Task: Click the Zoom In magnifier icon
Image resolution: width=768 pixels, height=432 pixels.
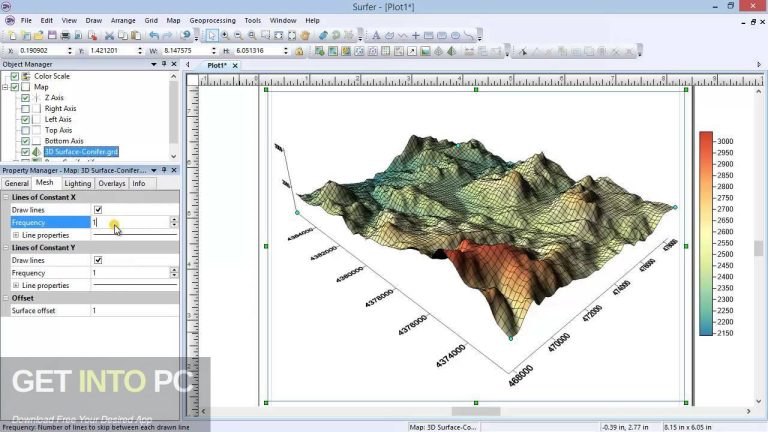Action: (225, 35)
